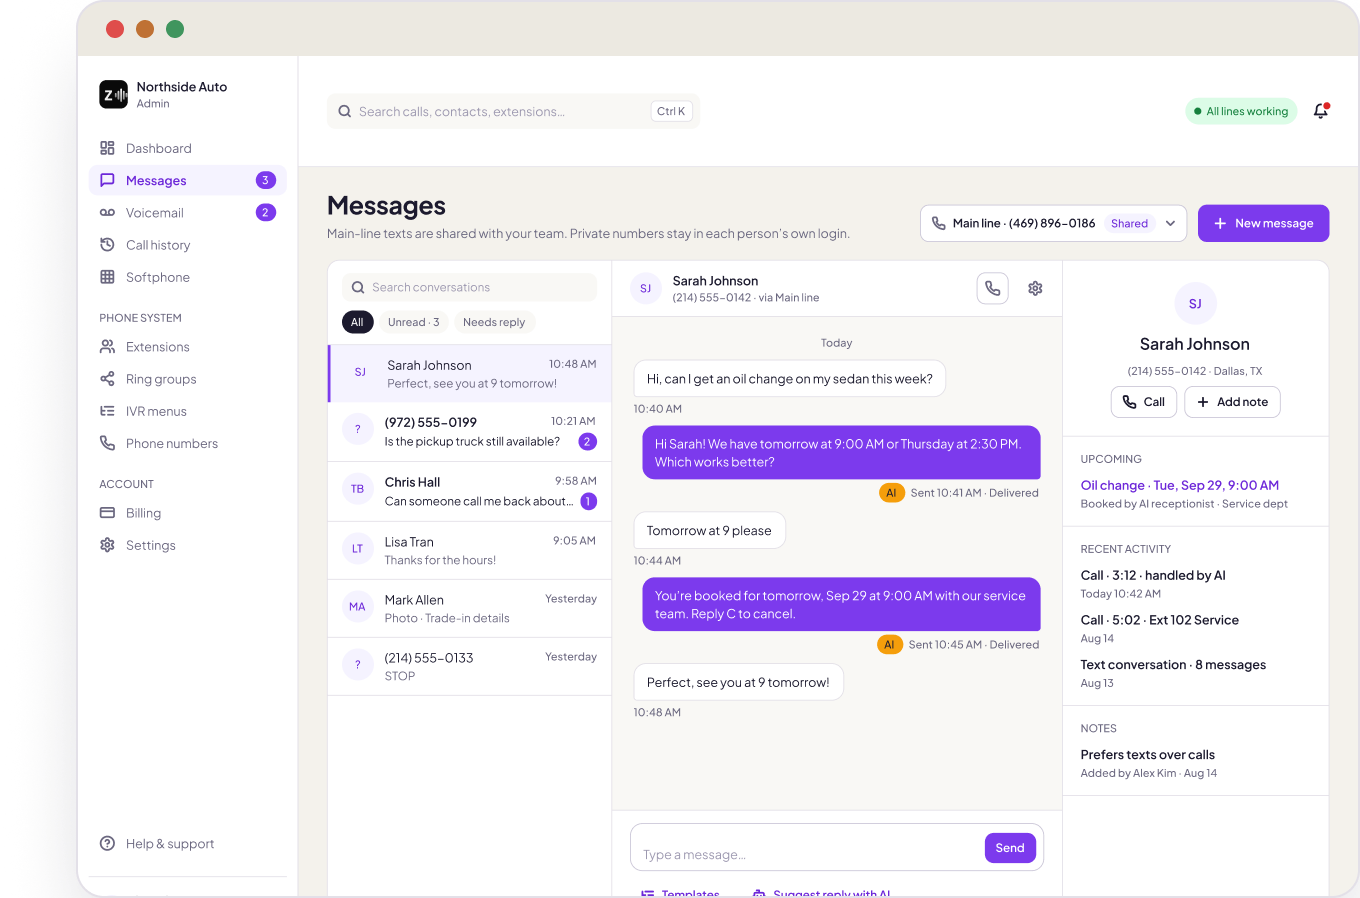Click the Call button for Sarah Johnson

click(1143, 402)
